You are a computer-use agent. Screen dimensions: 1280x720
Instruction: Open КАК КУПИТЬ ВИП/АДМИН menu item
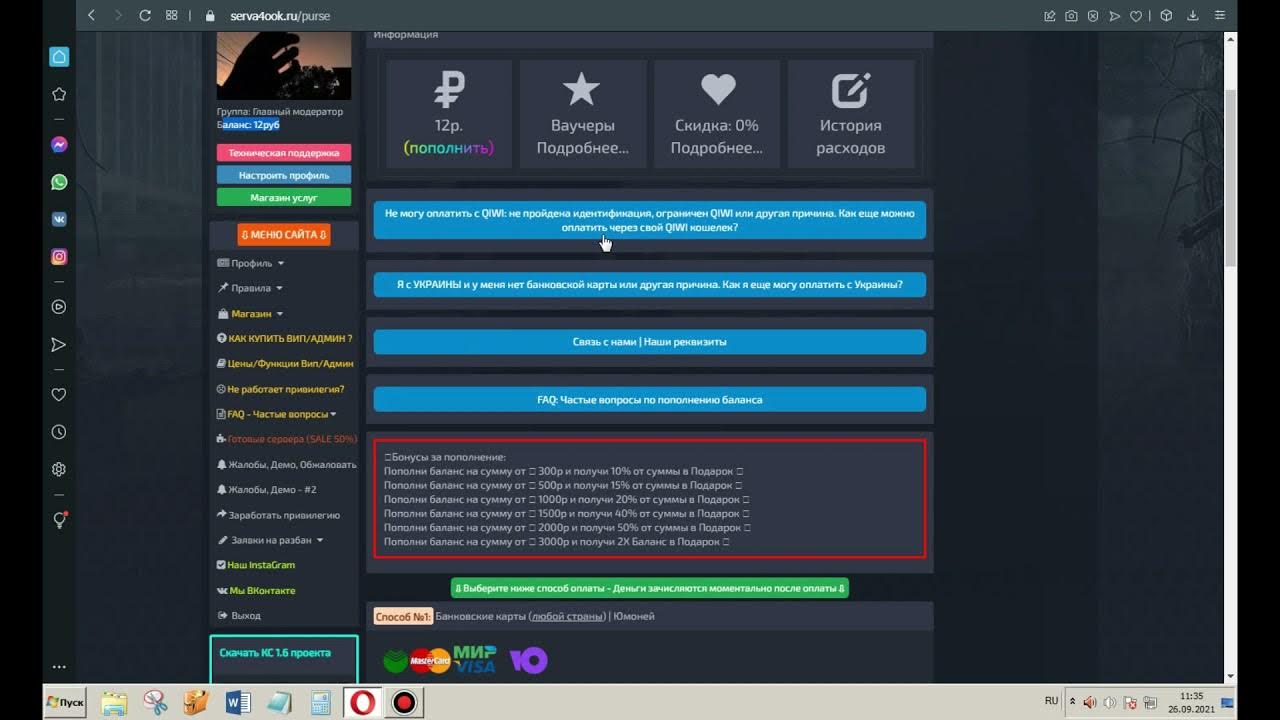click(285, 338)
